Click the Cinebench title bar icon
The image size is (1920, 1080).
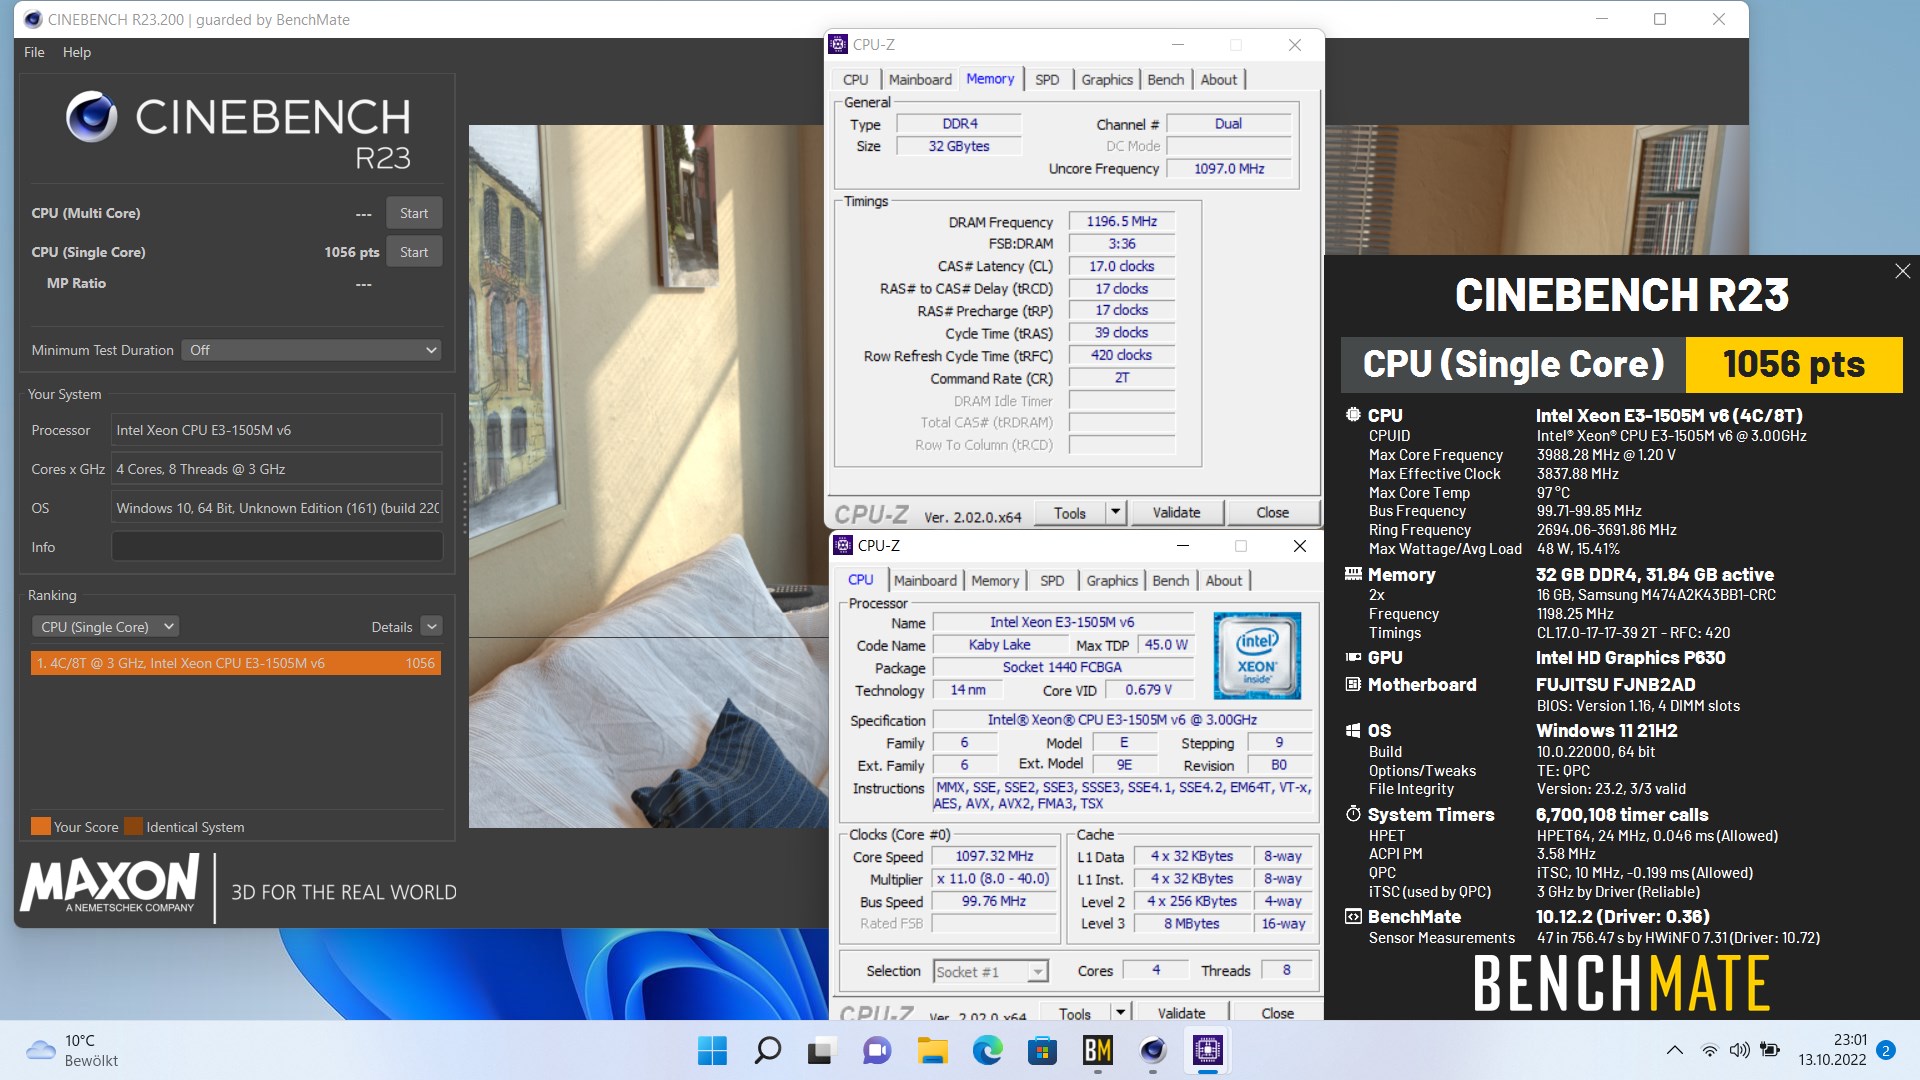click(33, 19)
